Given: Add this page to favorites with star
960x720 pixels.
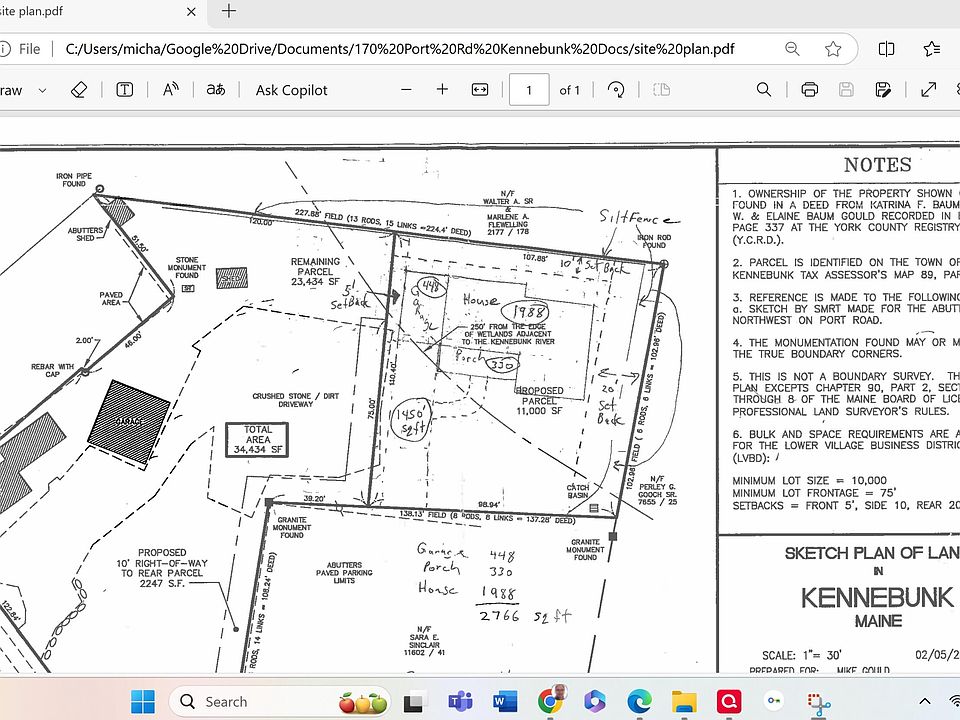Looking at the screenshot, I should 833,49.
